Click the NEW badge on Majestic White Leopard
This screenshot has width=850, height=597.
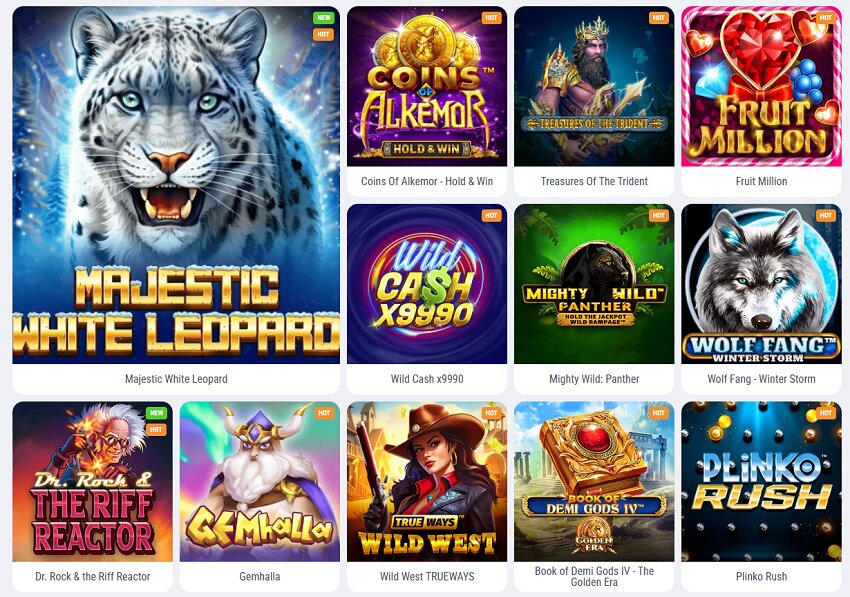coord(324,17)
